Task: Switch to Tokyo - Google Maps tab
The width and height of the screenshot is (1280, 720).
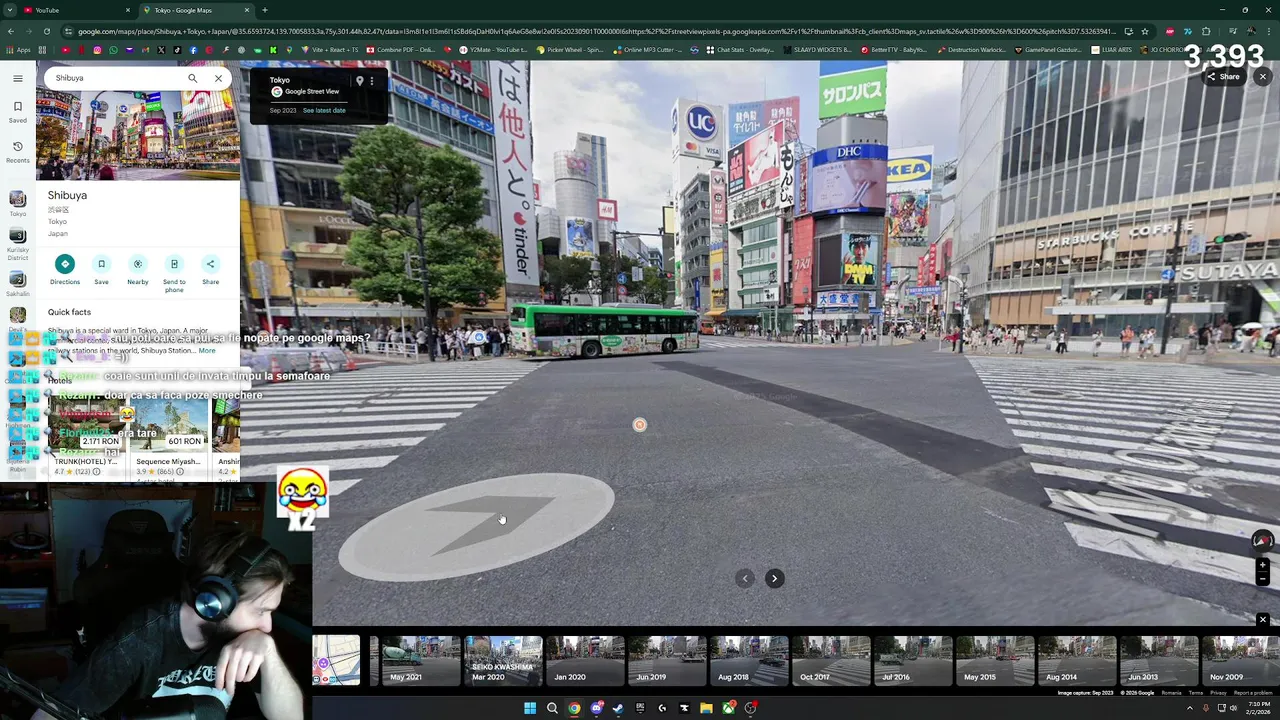Action: [195, 10]
